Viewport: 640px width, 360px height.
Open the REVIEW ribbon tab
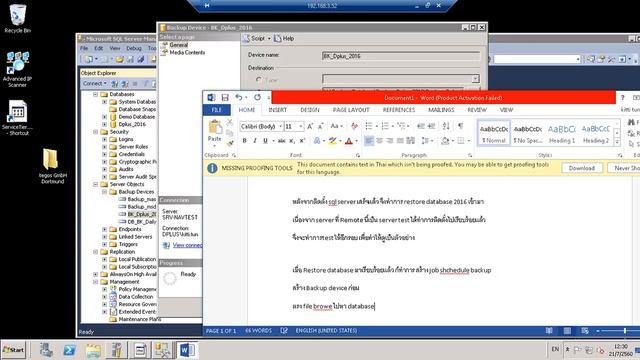coord(477,110)
